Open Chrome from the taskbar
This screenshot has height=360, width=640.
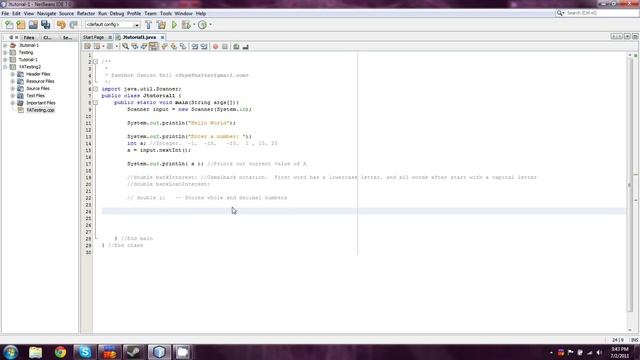pyautogui.click(x=60, y=352)
